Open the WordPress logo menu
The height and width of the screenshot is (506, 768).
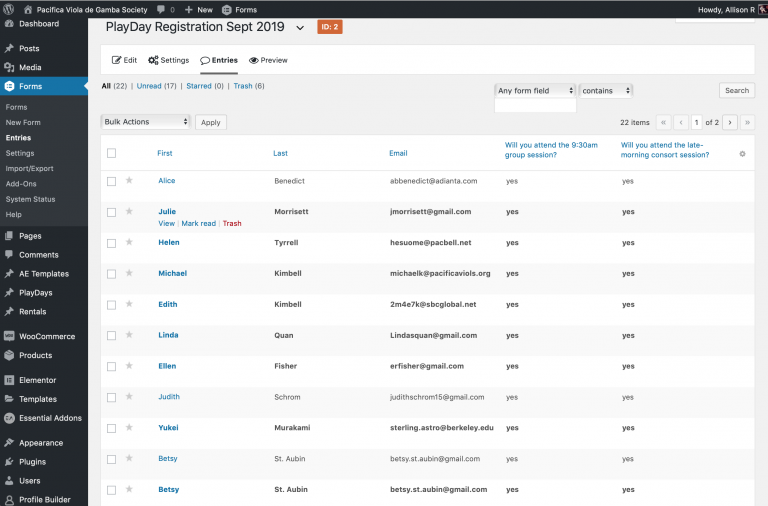point(8,9)
